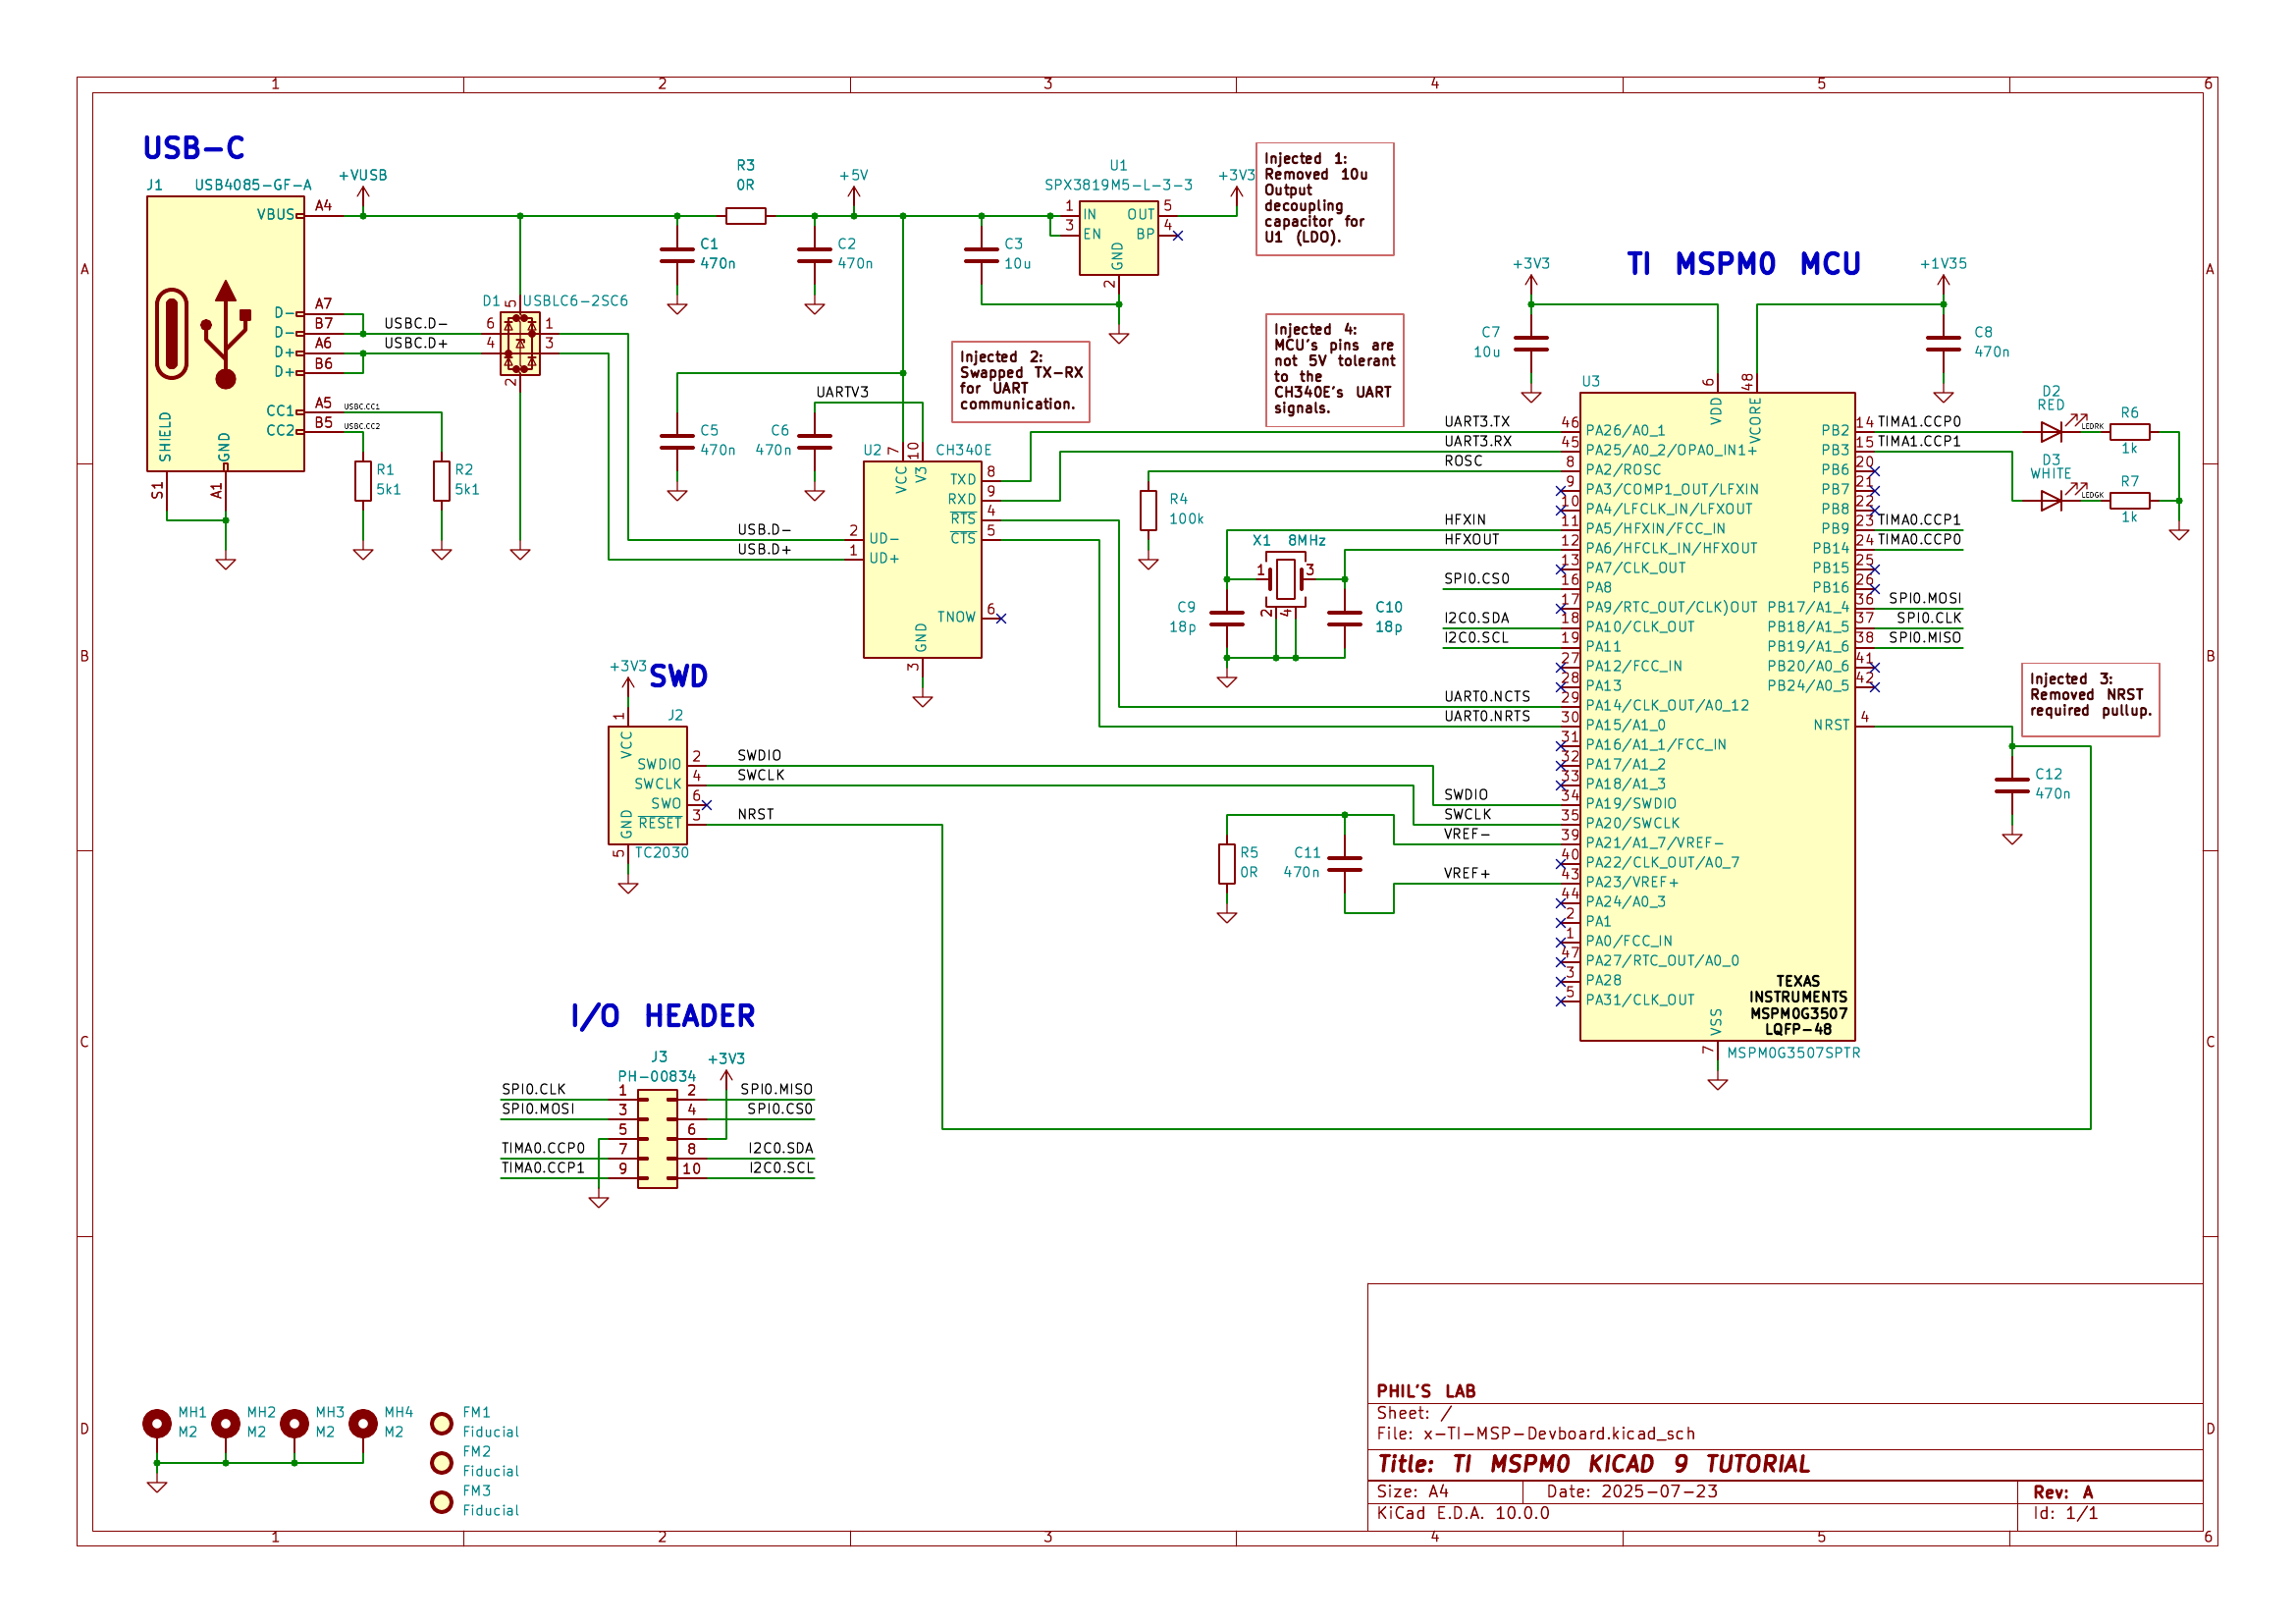Click fiducial FM1 symbol
The width and height of the screenshot is (2296, 1624).
pos(441,1423)
